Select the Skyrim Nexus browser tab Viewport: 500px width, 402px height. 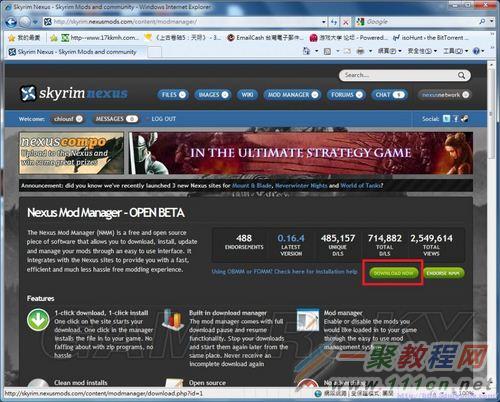click(75, 52)
